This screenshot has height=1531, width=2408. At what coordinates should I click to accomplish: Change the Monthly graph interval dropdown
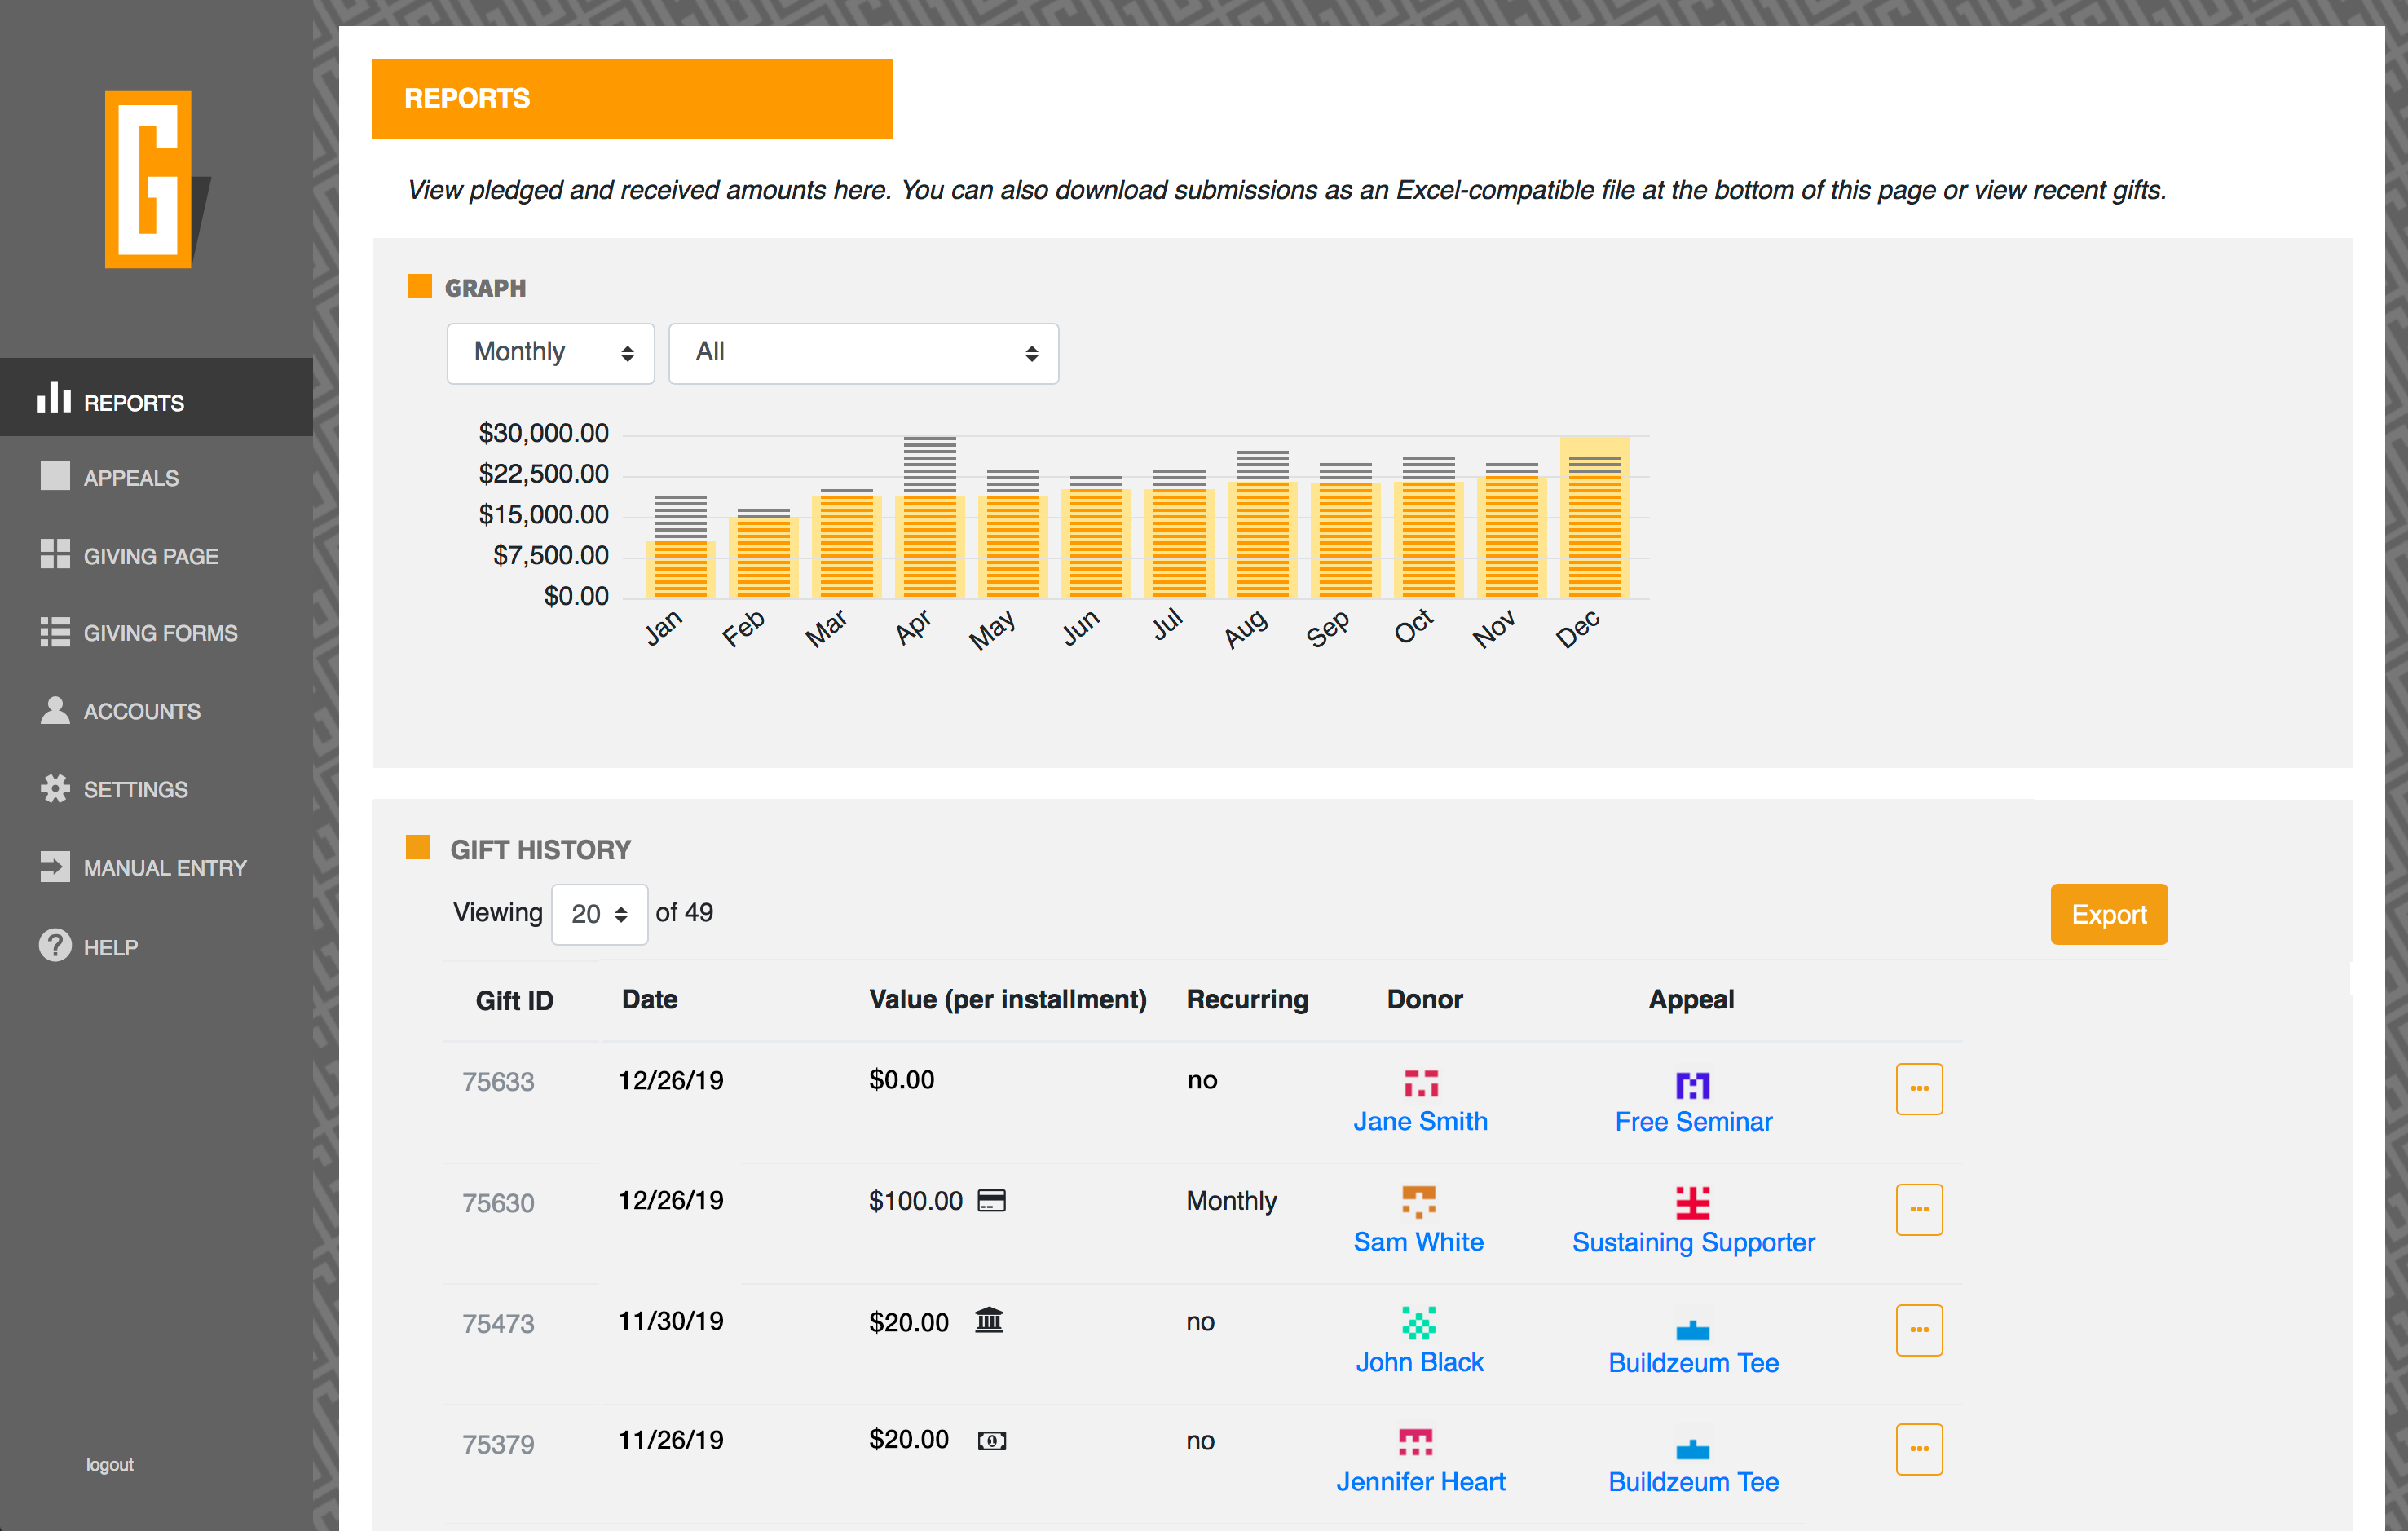click(550, 352)
